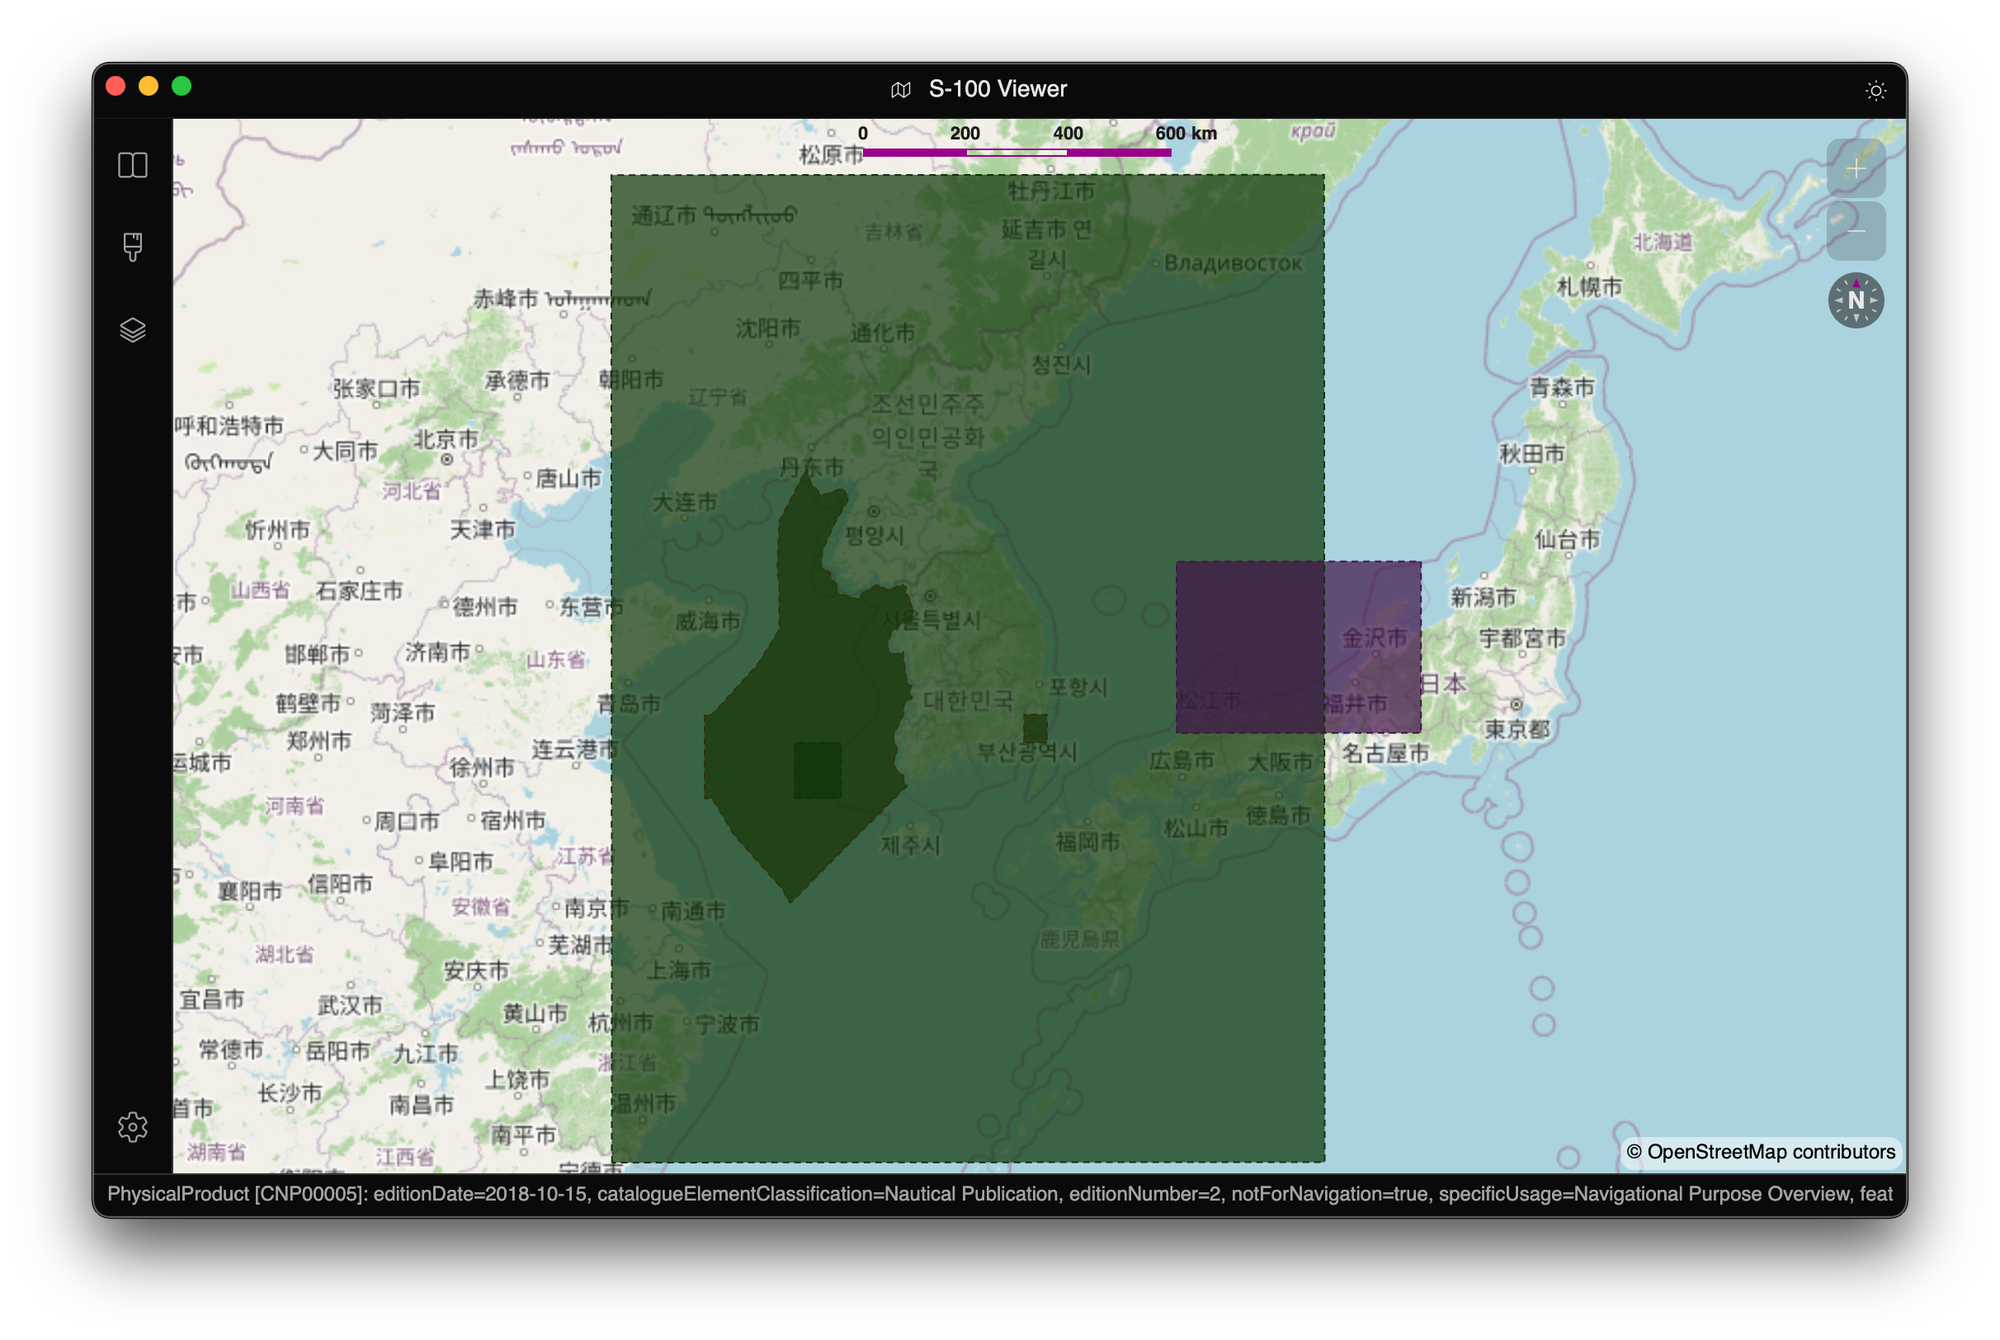Click the OpenStreetMap contributors attribution
The width and height of the screenshot is (2000, 1340).
(1760, 1152)
